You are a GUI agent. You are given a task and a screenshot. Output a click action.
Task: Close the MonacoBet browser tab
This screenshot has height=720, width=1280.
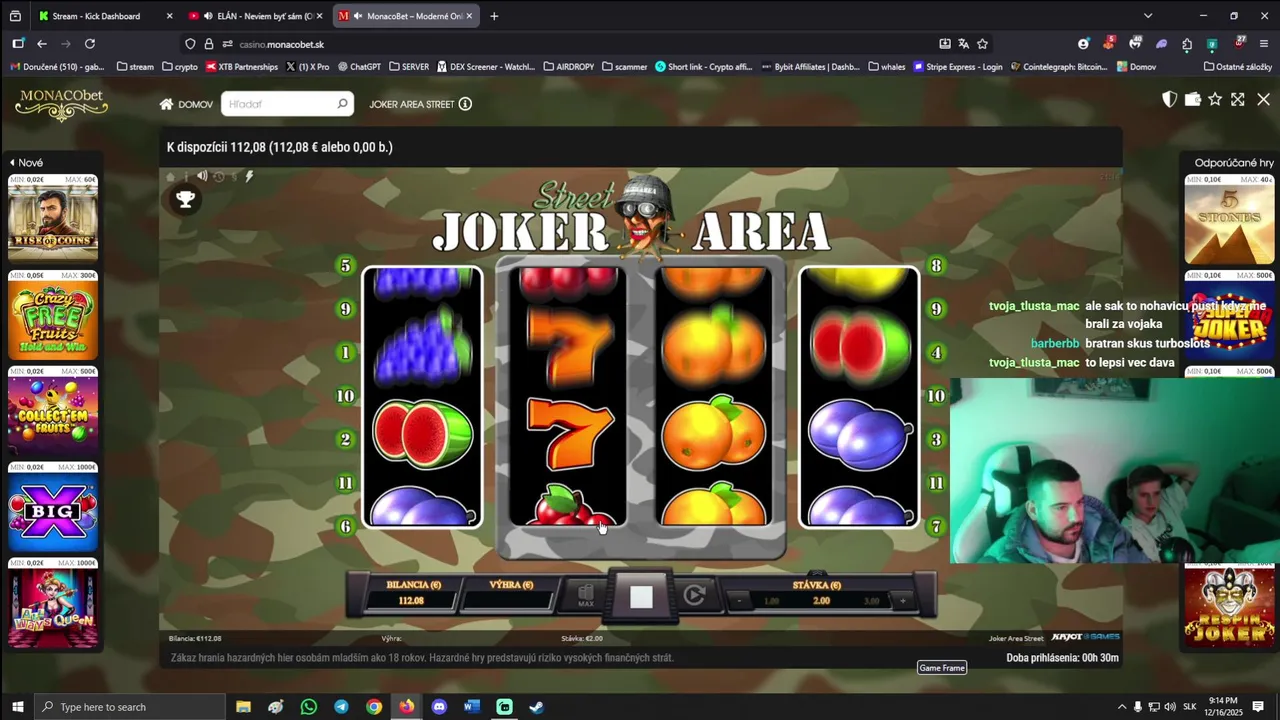pyautogui.click(x=469, y=16)
